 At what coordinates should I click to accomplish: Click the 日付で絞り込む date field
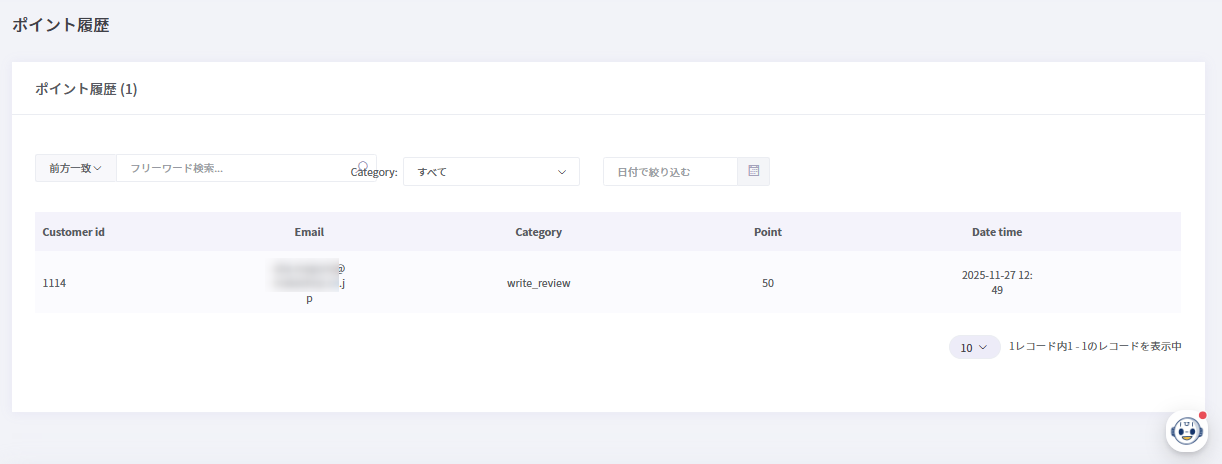[670, 172]
